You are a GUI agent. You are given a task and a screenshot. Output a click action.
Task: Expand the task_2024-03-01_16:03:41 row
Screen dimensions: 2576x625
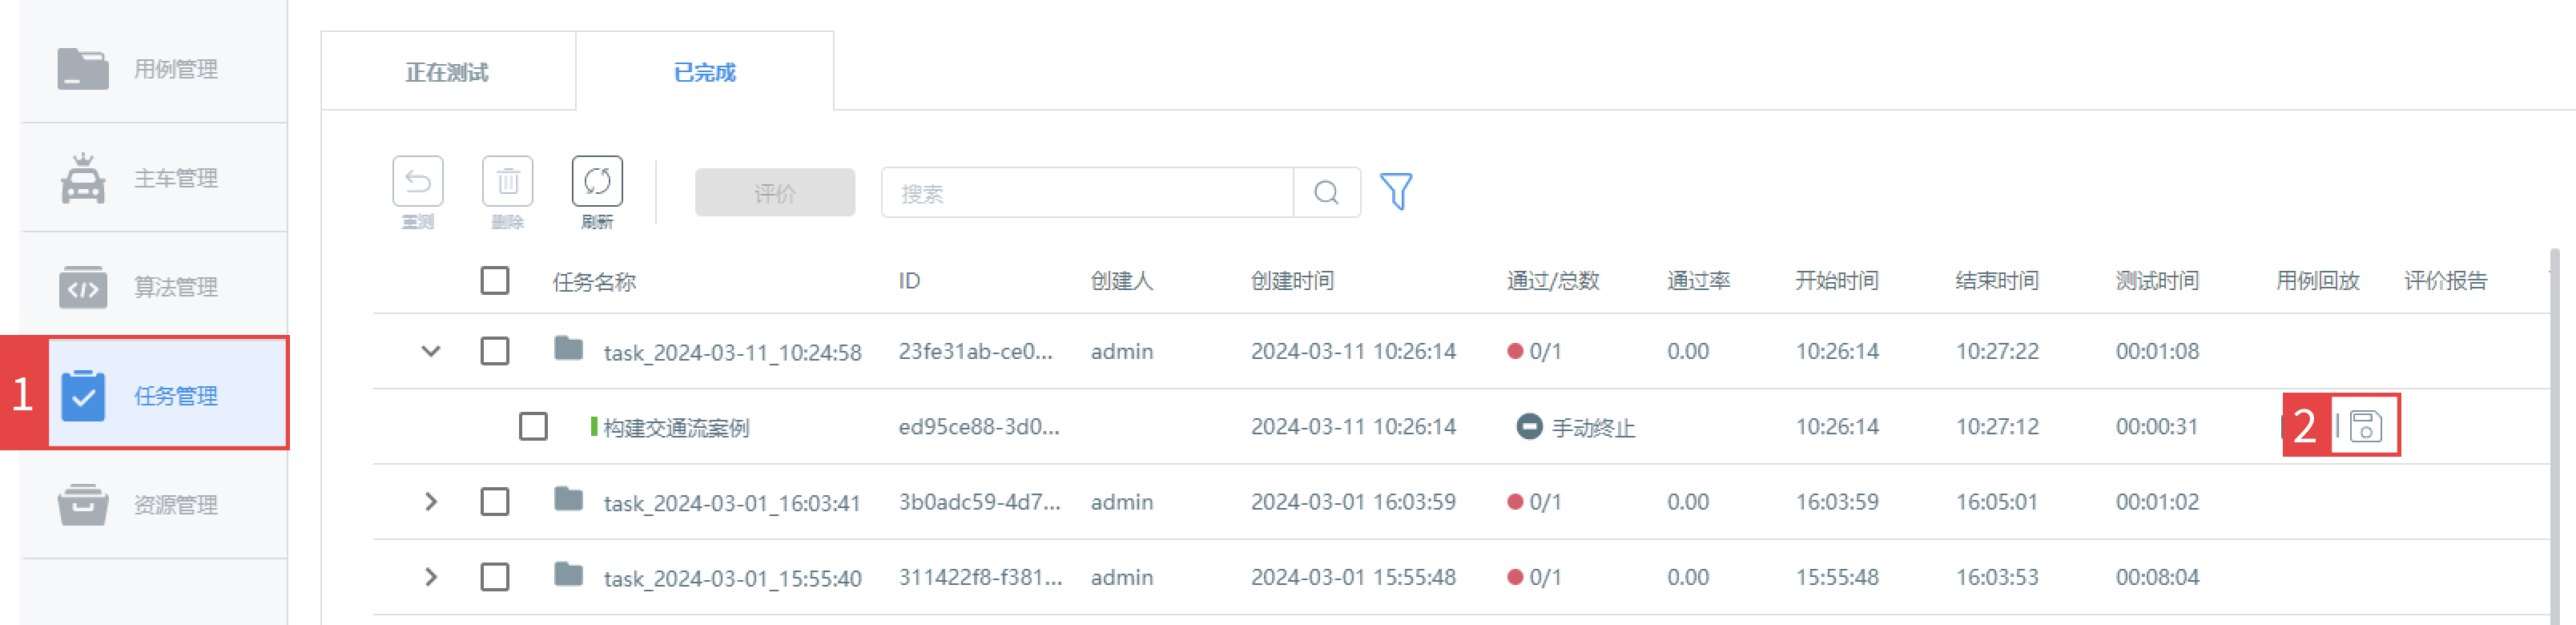pyautogui.click(x=431, y=501)
